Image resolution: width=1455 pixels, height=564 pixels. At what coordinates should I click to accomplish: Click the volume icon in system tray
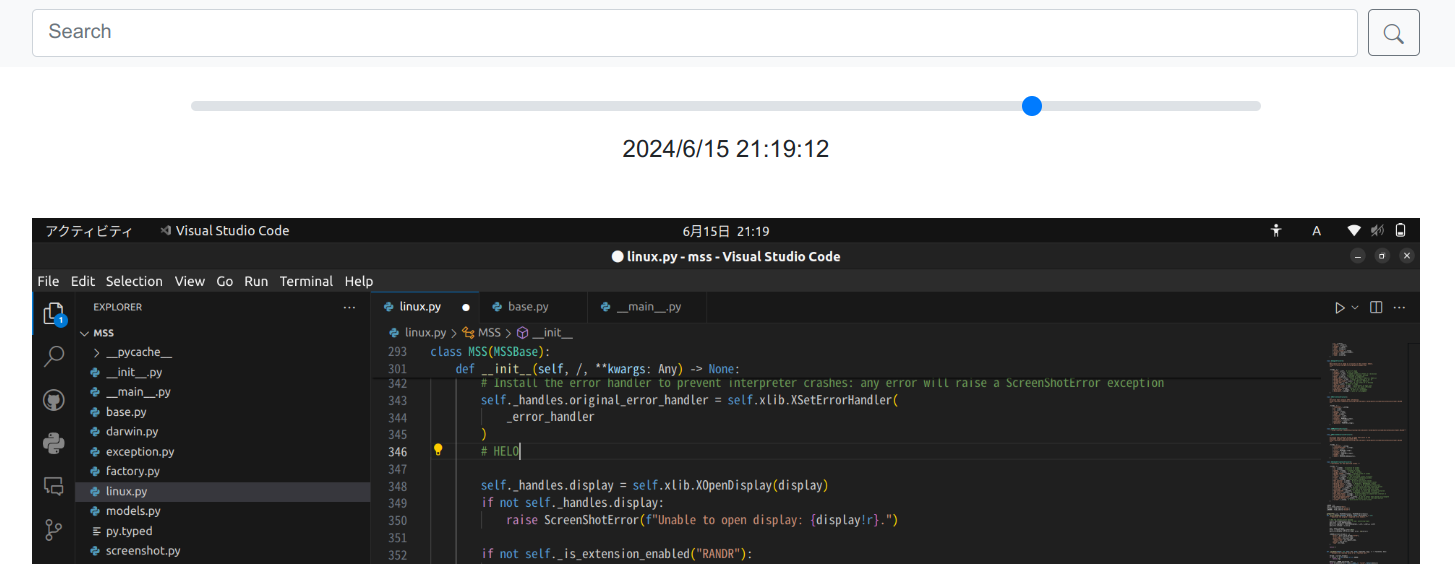1377,230
